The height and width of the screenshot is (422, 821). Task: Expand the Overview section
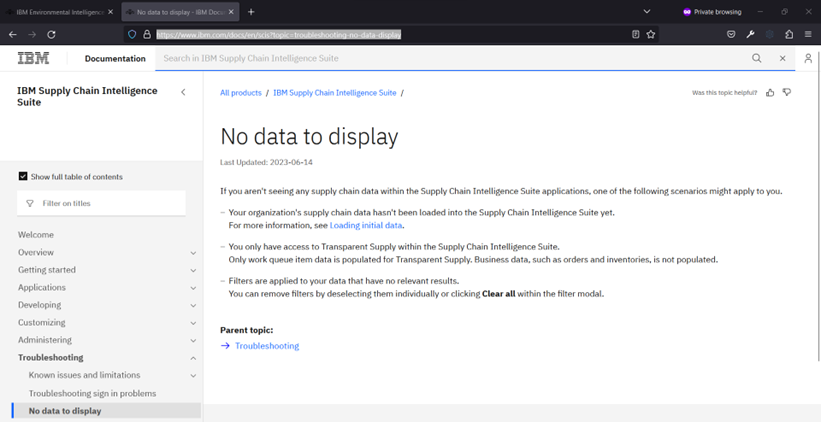[193, 253]
